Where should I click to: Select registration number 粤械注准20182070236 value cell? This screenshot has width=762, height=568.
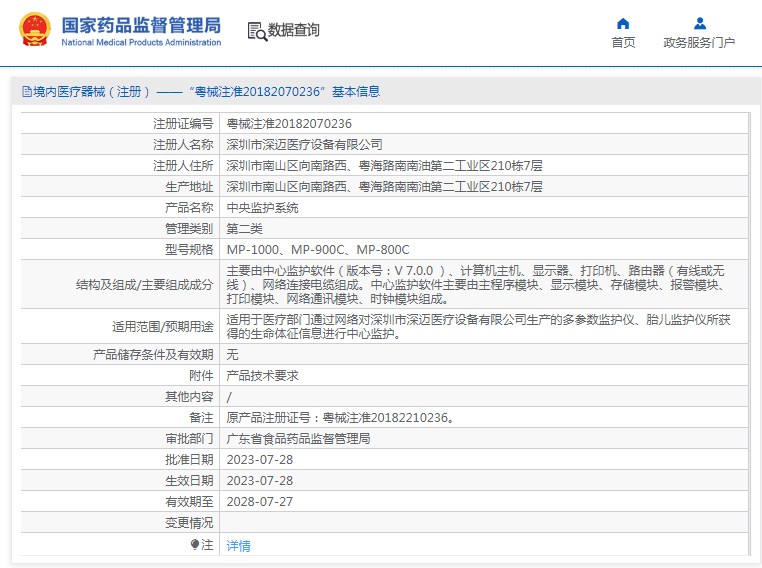point(289,124)
